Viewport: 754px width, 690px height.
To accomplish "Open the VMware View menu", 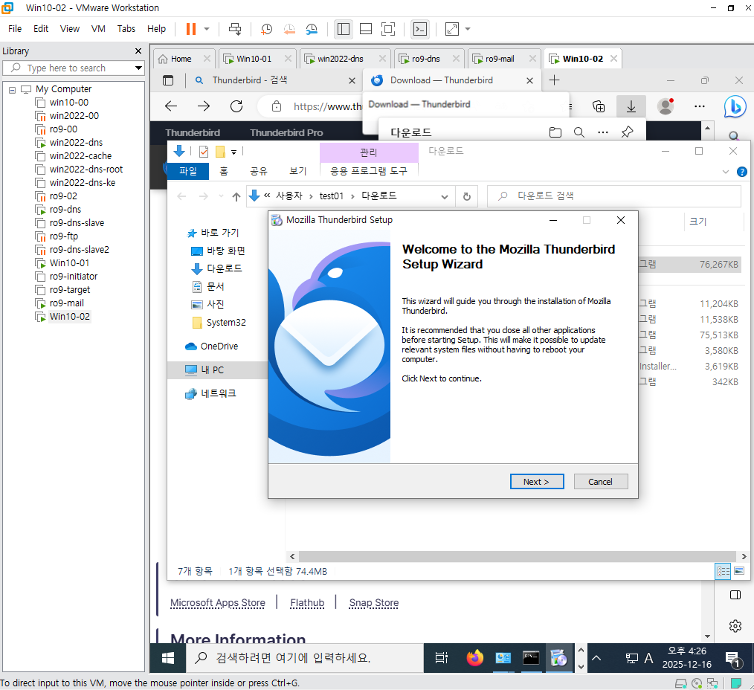I will tap(70, 29).
